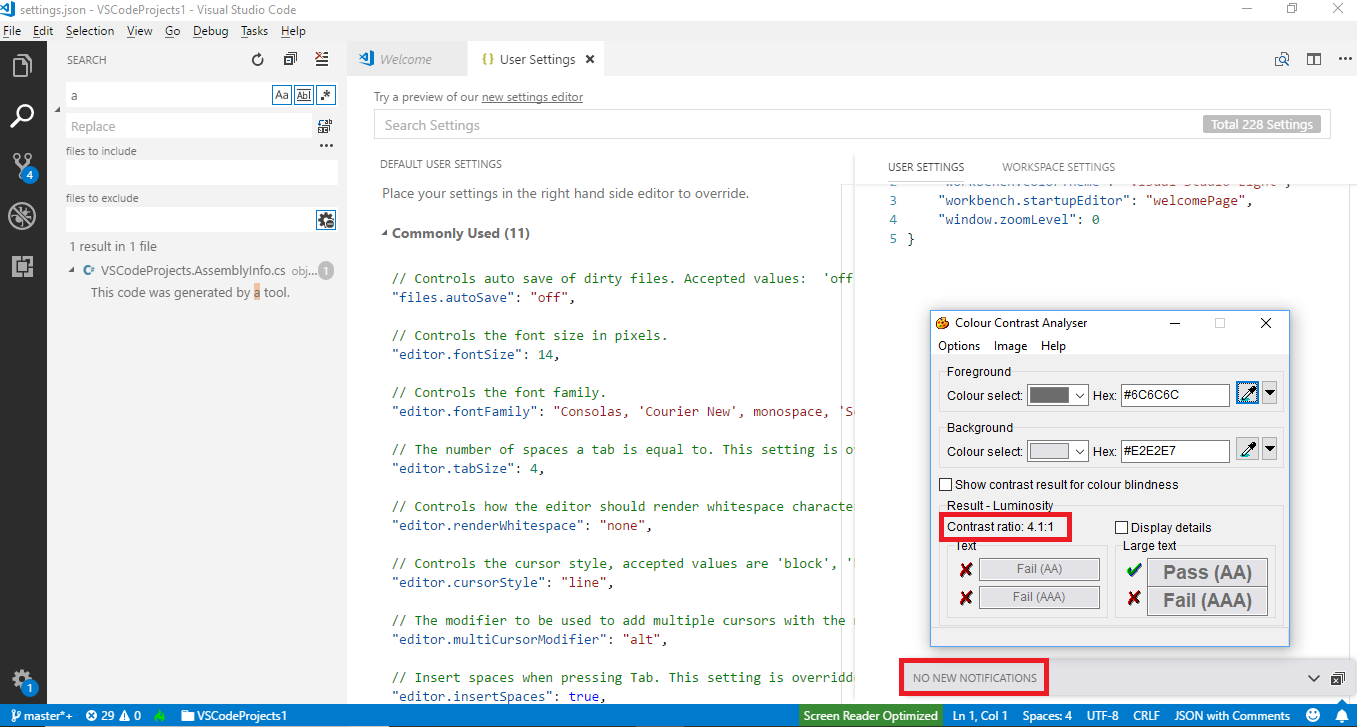Toggle the exclude settings gear button
1357x727 pixels.
[326, 220]
